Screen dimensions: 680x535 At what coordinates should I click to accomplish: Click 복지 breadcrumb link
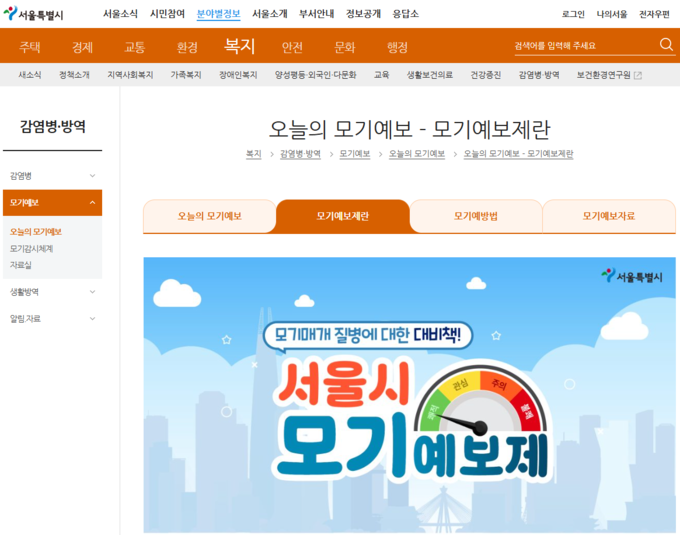click(253, 154)
